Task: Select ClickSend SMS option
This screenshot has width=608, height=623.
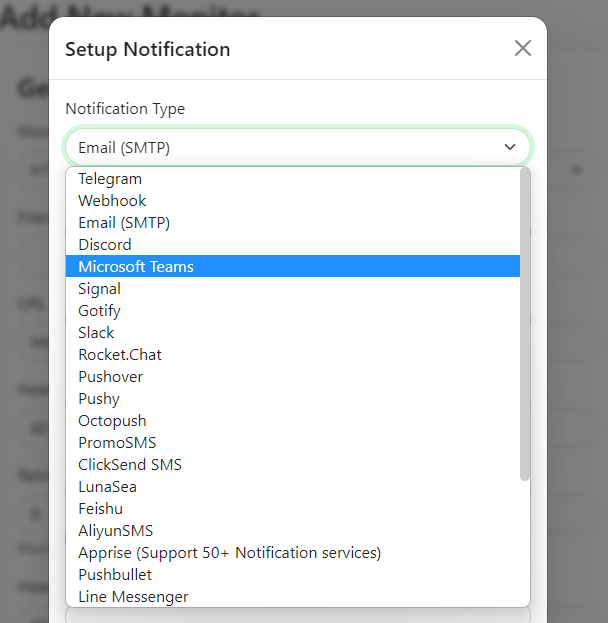Action: pos(130,465)
